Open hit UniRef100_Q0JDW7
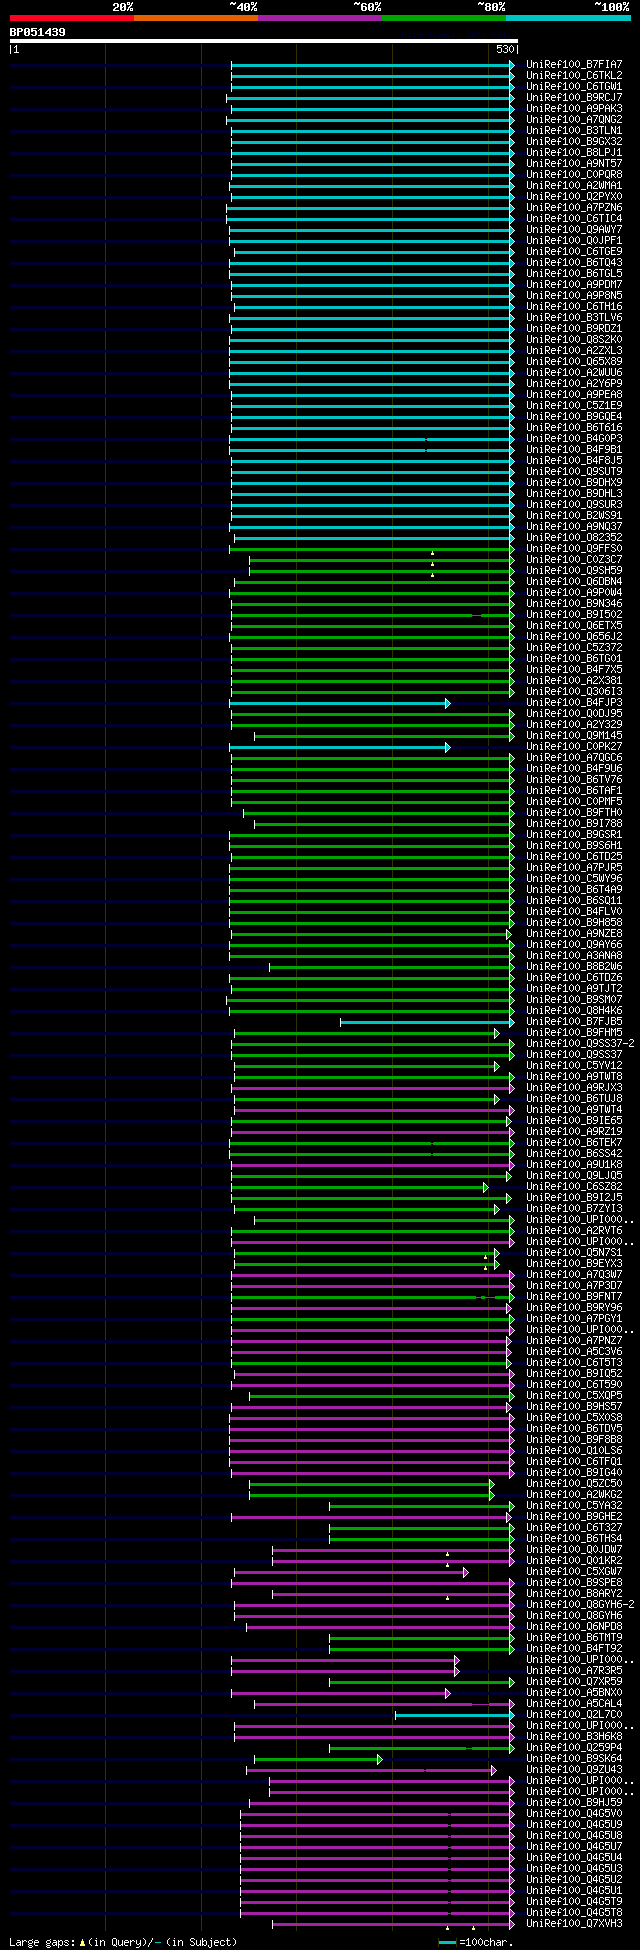The width and height of the screenshot is (640, 1950). [574, 1549]
